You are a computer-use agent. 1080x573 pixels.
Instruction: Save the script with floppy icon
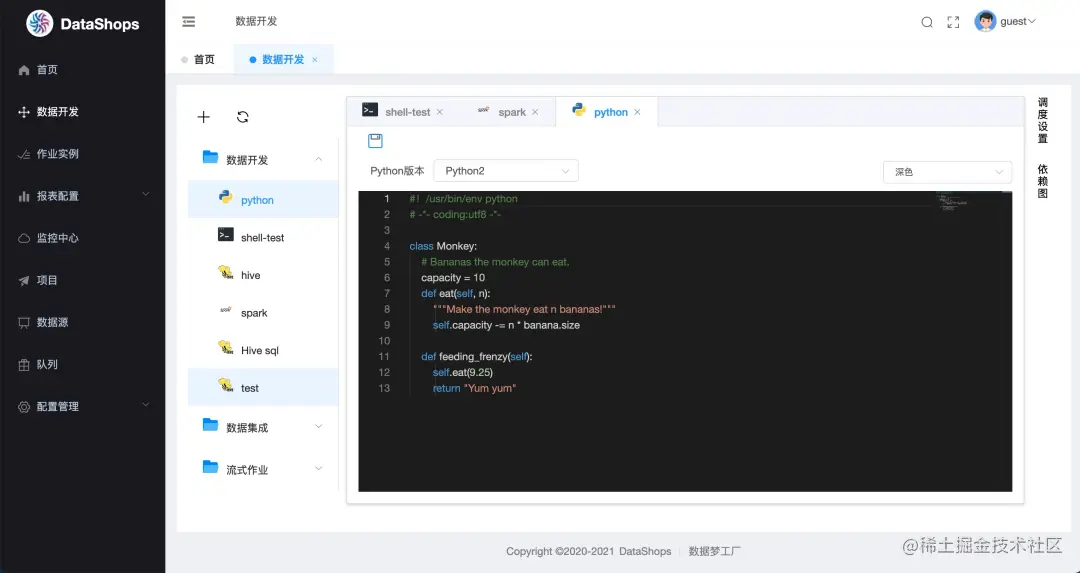coord(375,141)
